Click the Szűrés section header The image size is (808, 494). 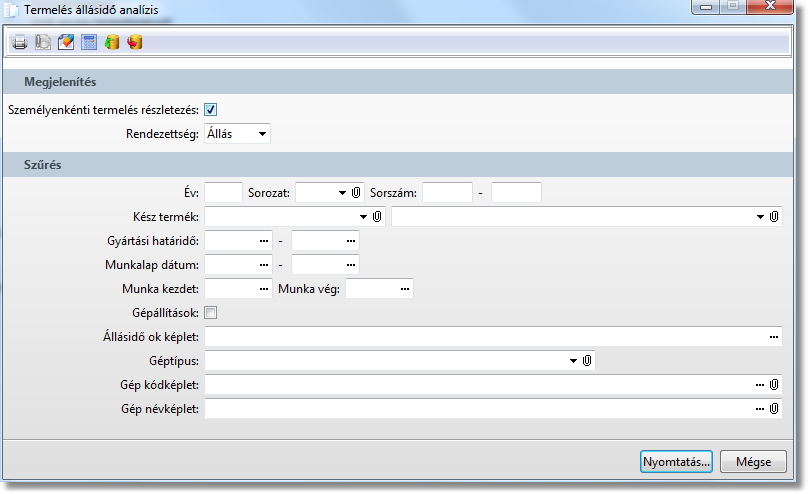pos(398,165)
